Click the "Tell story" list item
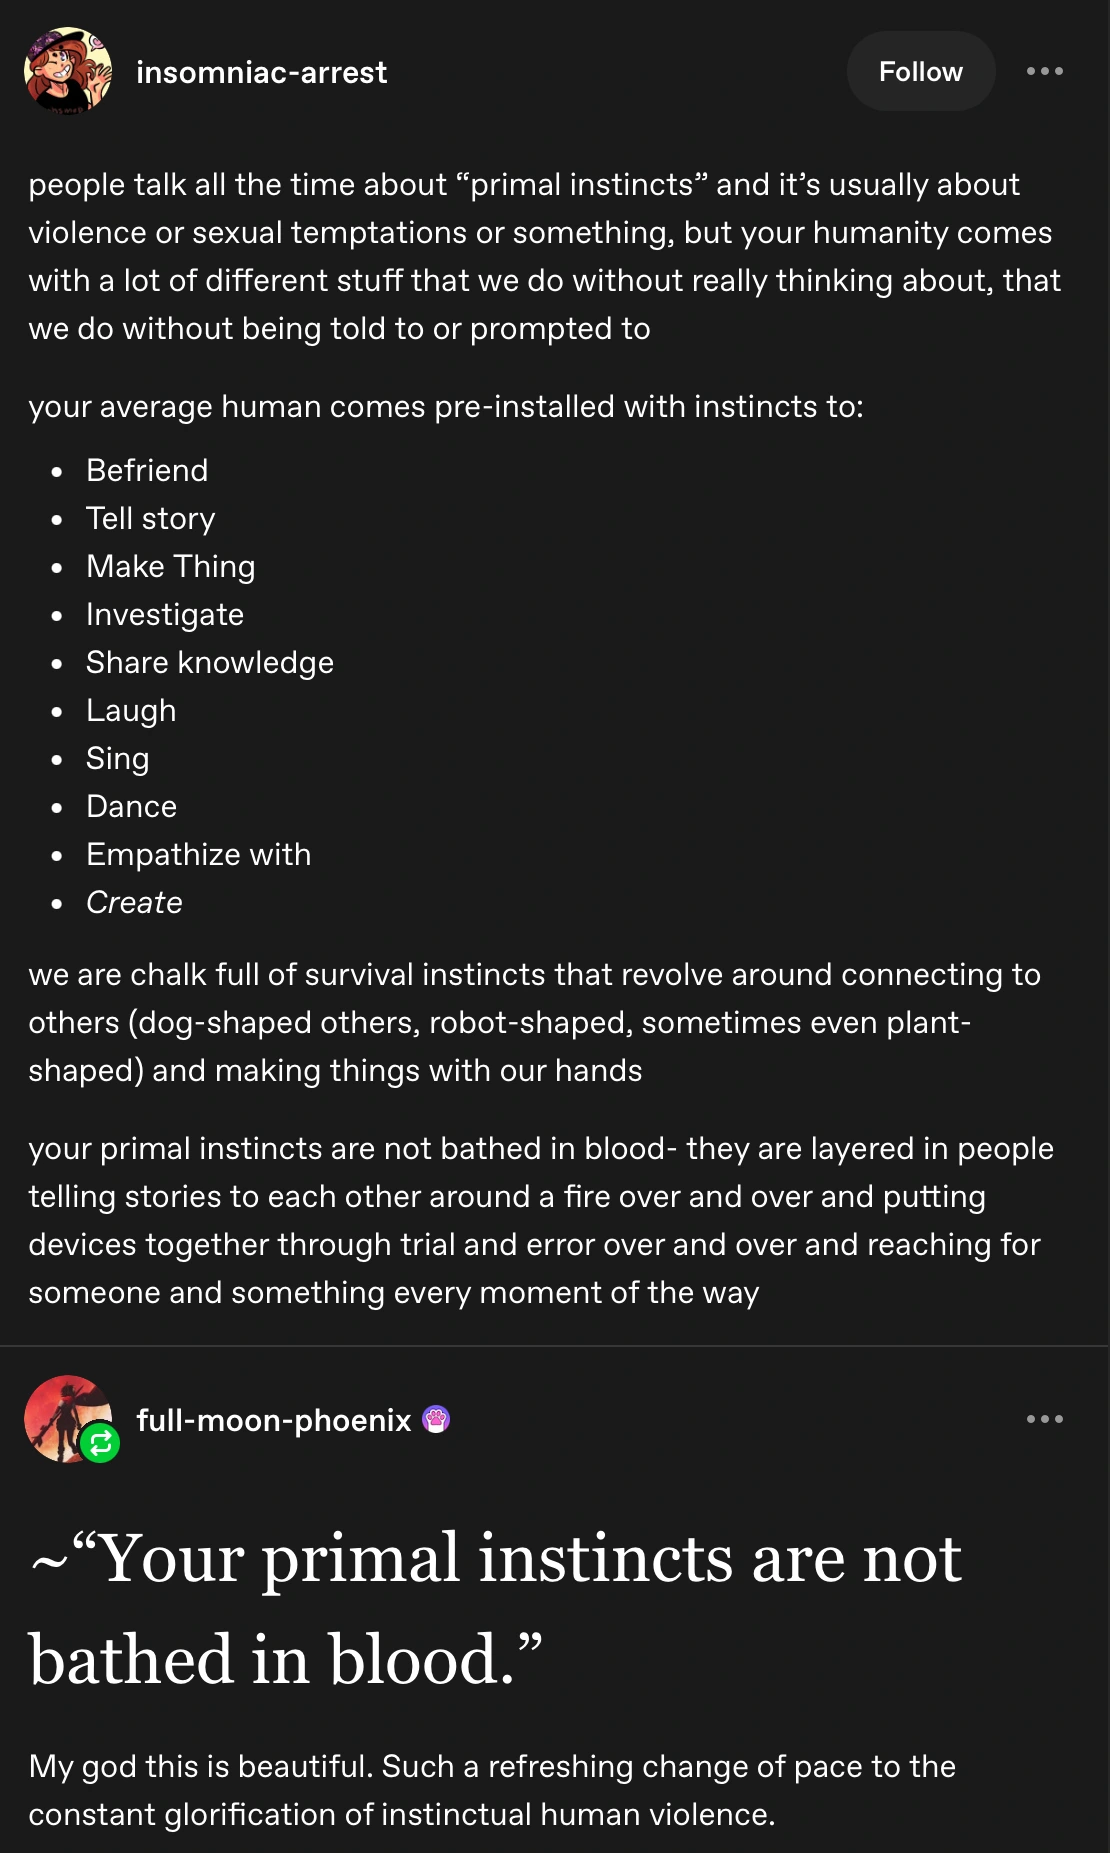Screen dimensions: 1110x1853 (x=150, y=518)
